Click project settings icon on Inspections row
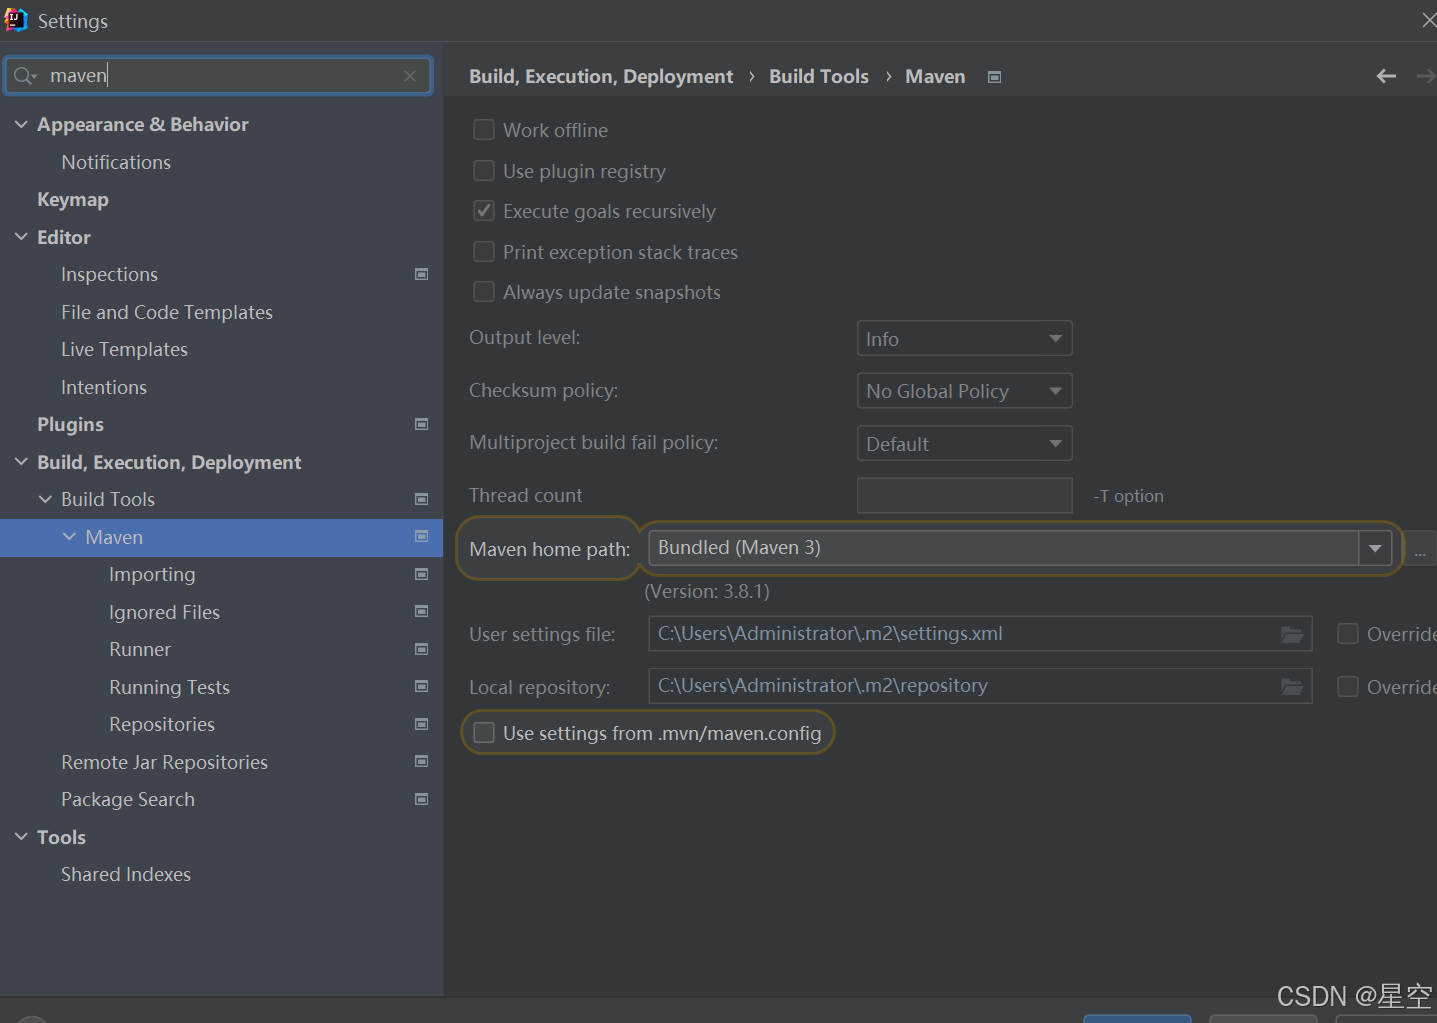Screen dimensions: 1437x1023 click(422, 274)
